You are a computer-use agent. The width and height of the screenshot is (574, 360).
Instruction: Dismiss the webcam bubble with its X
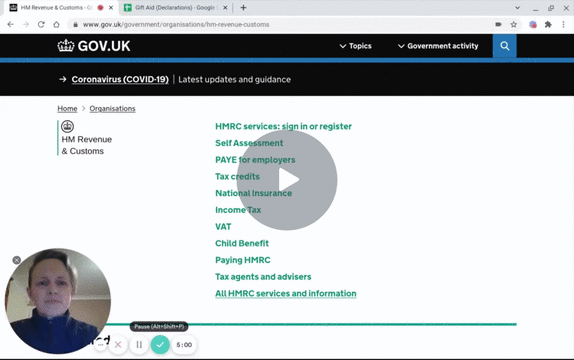tap(16, 260)
